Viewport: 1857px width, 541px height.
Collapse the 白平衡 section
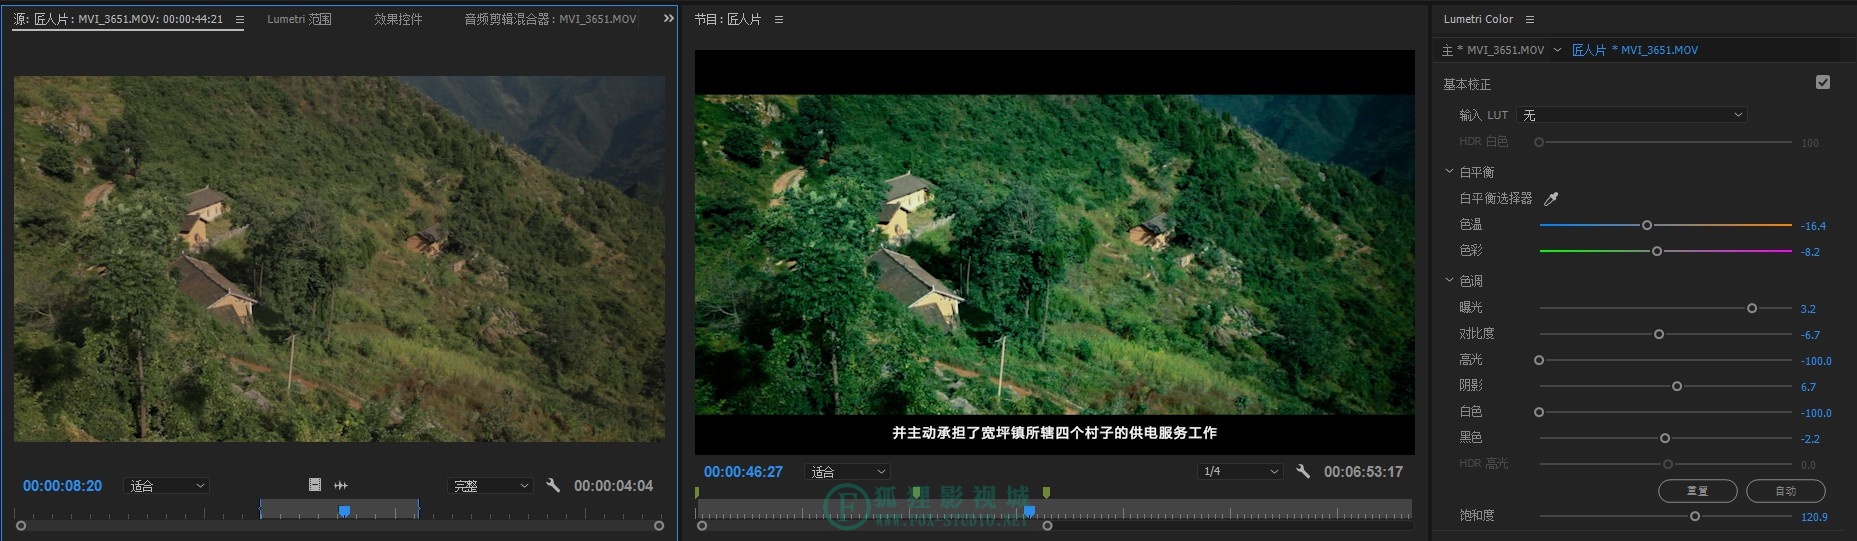[1449, 171]
